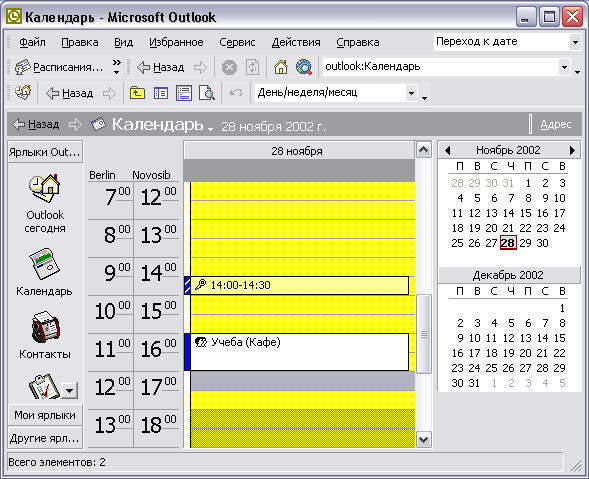Click the Stop icon in Web toolbar

229,68
